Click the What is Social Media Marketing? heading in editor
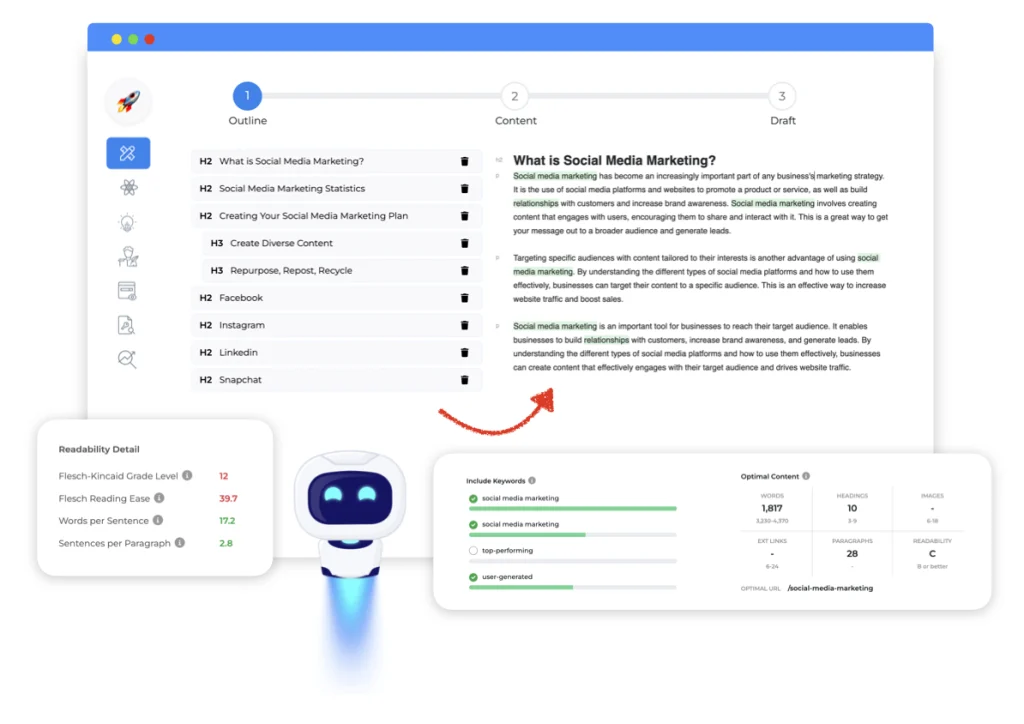Viewport: 1024px width, 724px height. [x=614, y=160]
